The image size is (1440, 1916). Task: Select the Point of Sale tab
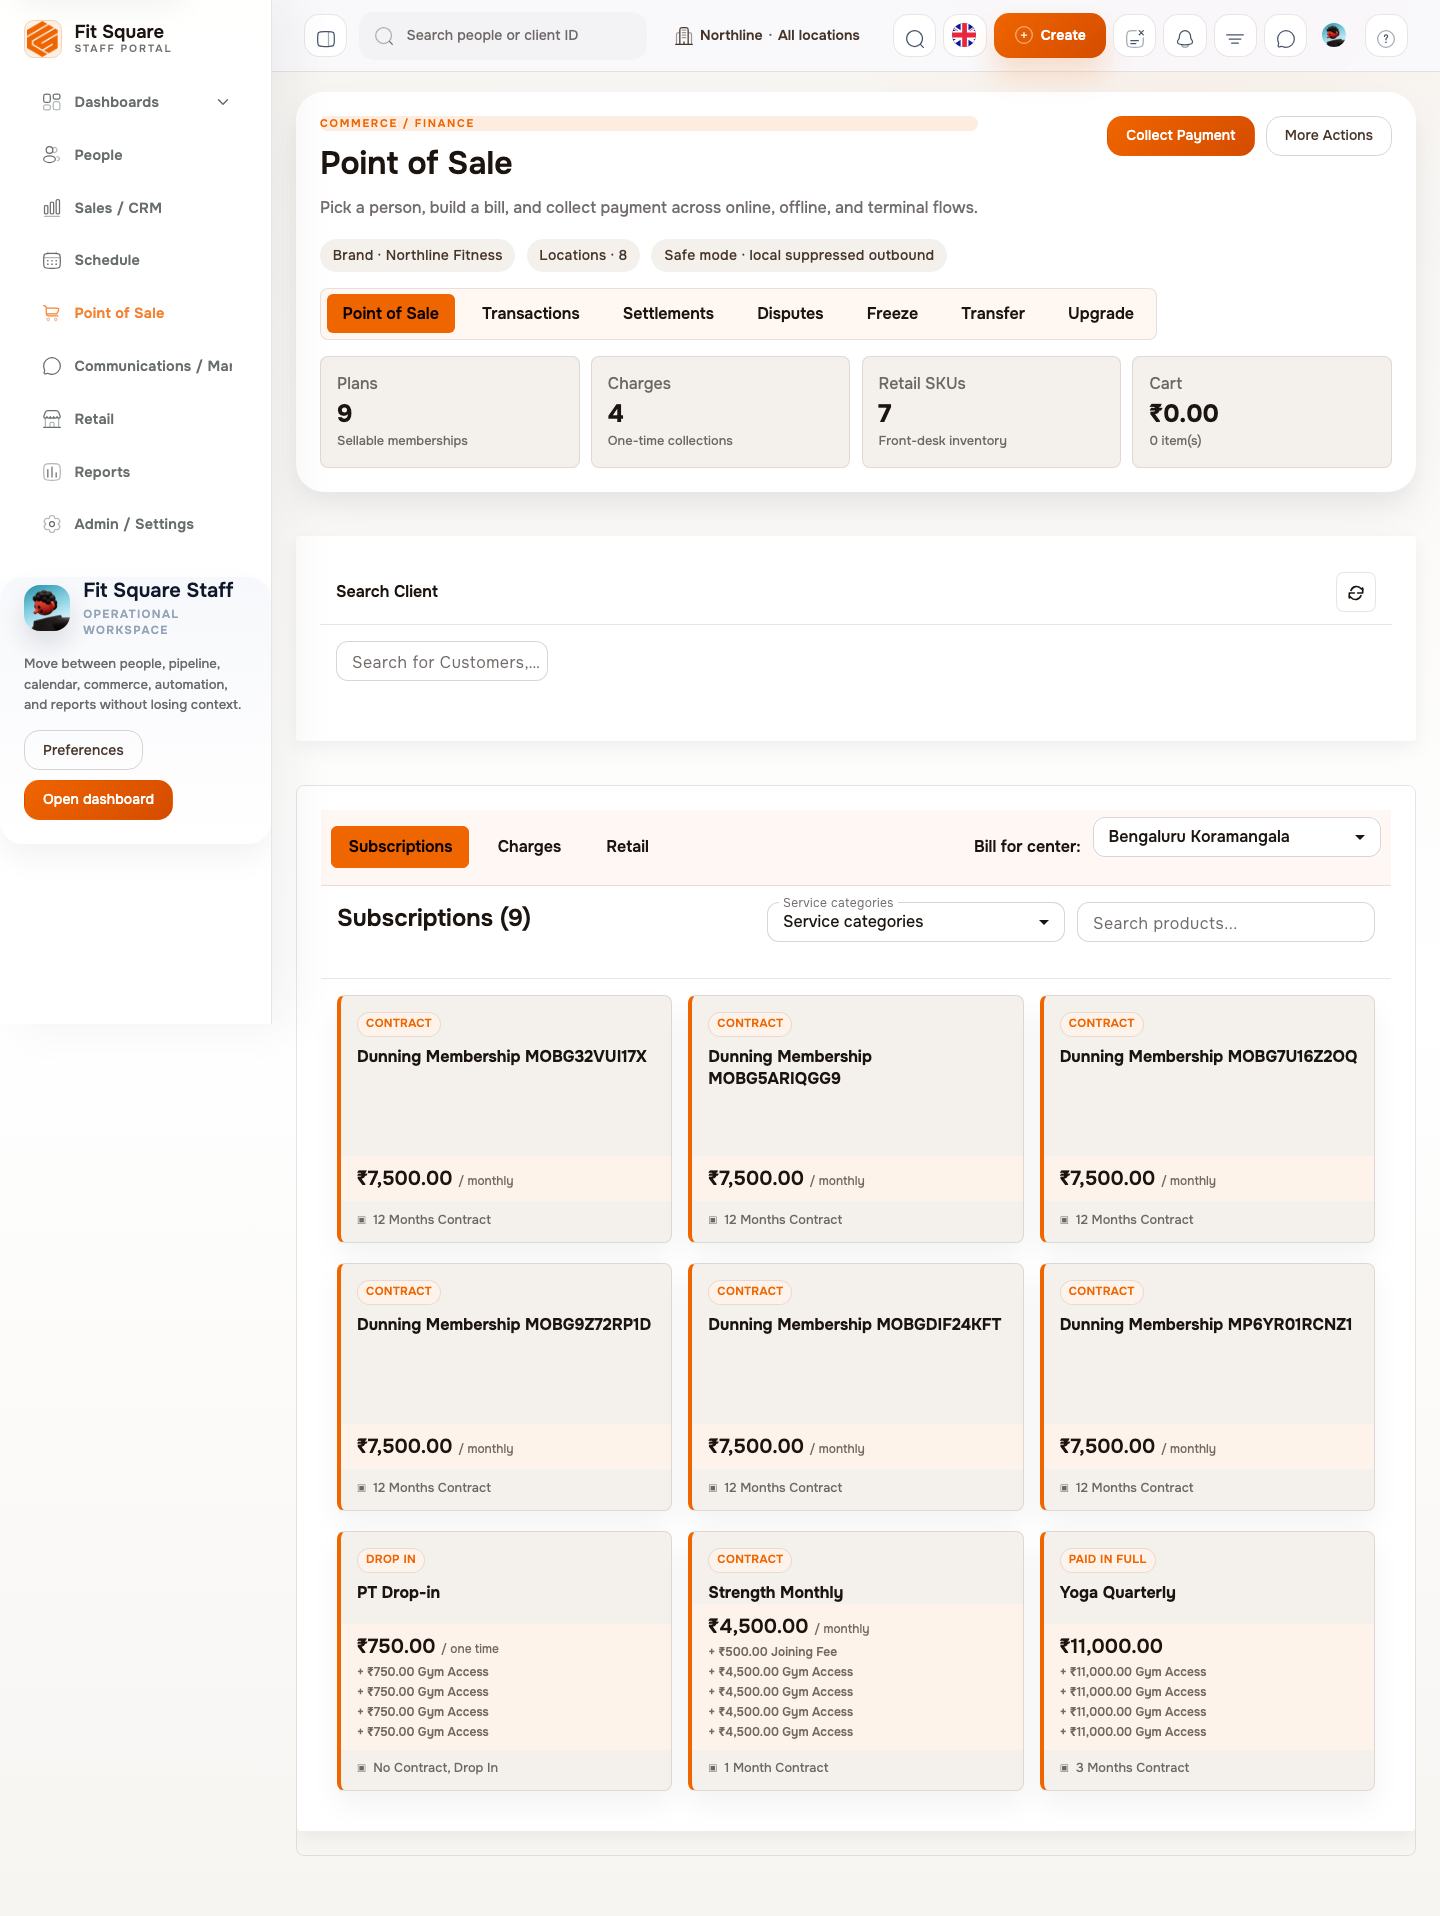391,314
